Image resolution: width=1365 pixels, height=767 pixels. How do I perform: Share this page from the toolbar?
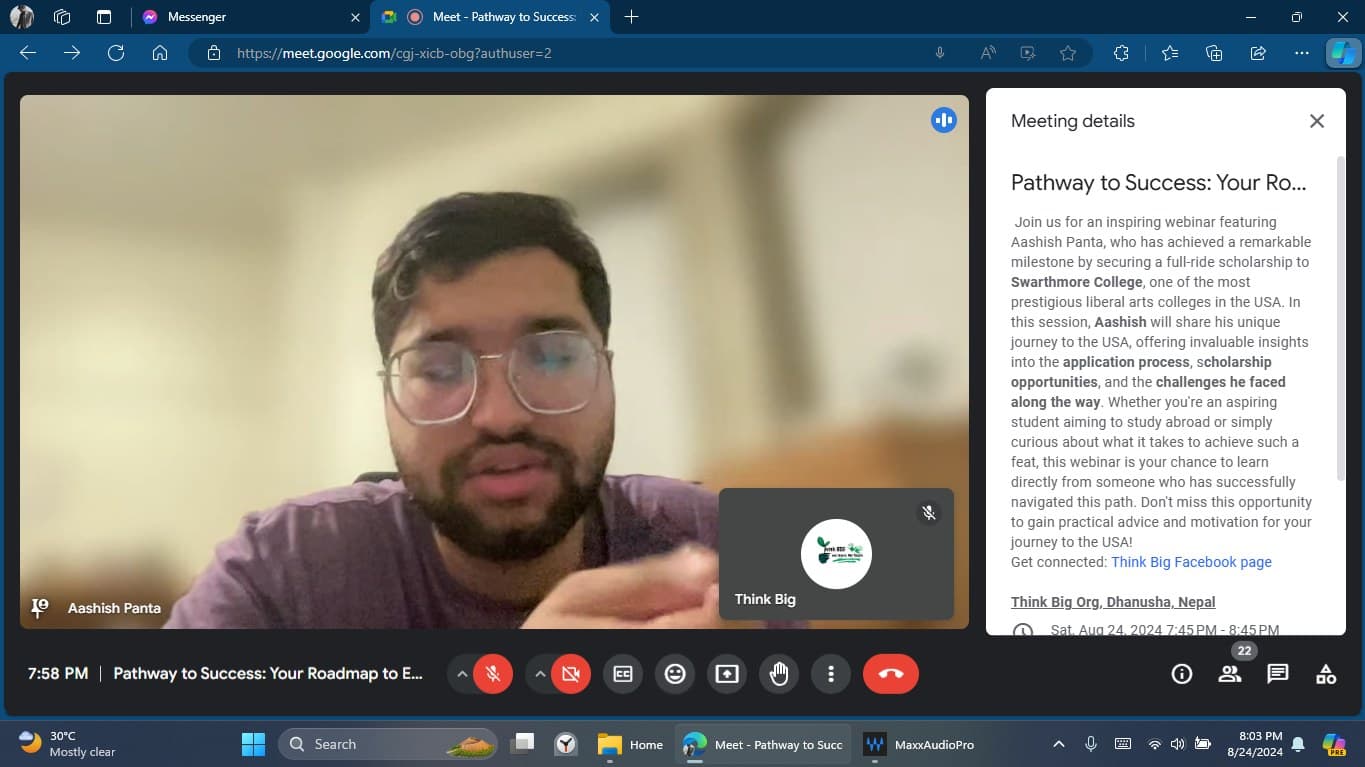click(x=1258, y=53)
